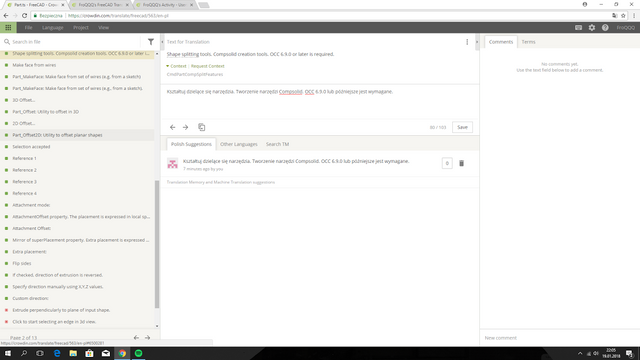This screenshot has height=360, width=640.
Task: Click the Polish translation text area
Action: (319, 102)
